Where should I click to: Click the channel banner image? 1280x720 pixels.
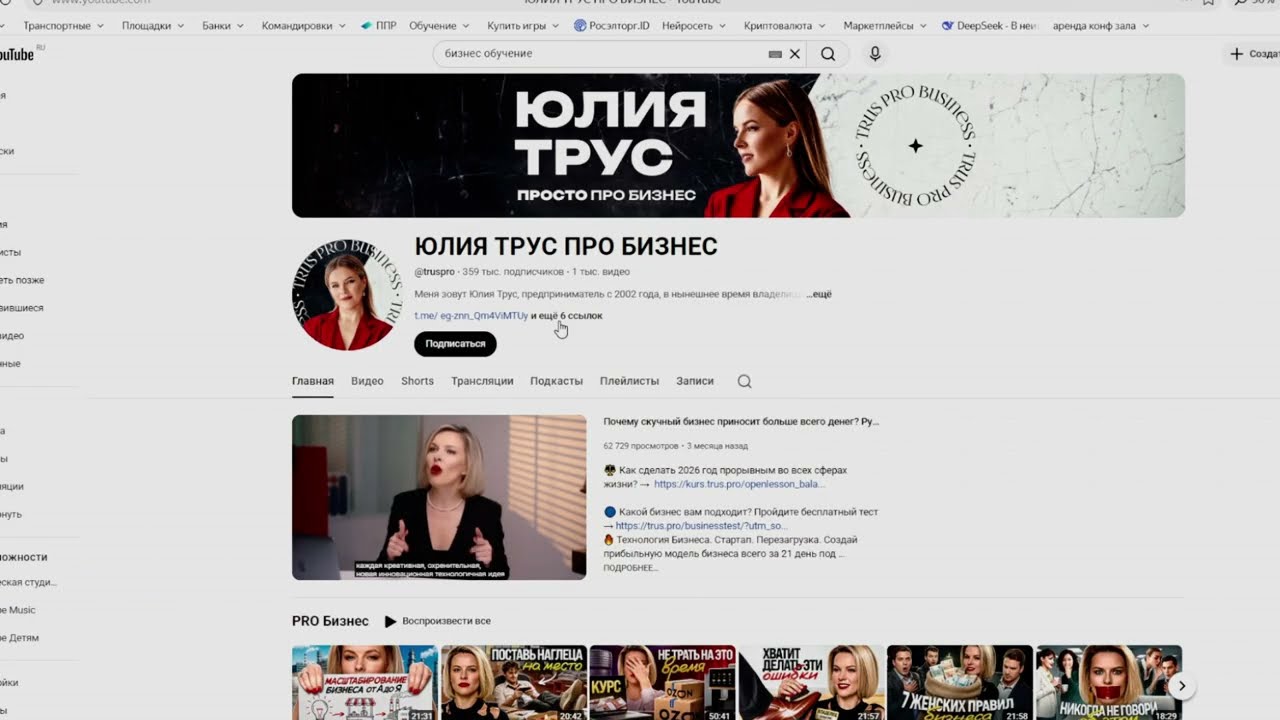[x=738, y=145]
